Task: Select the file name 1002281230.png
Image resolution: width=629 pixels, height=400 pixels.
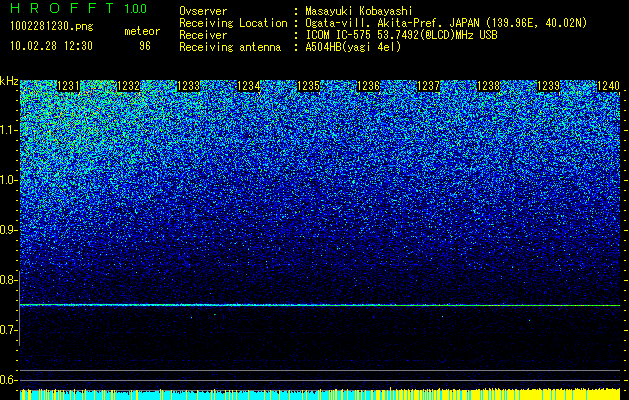Action: coord(52,27)
